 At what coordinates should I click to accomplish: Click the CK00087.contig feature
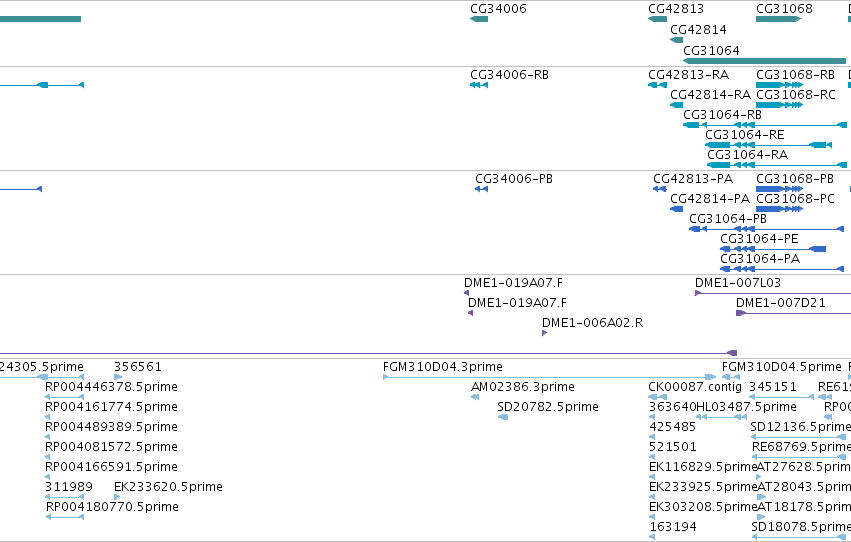657,397
